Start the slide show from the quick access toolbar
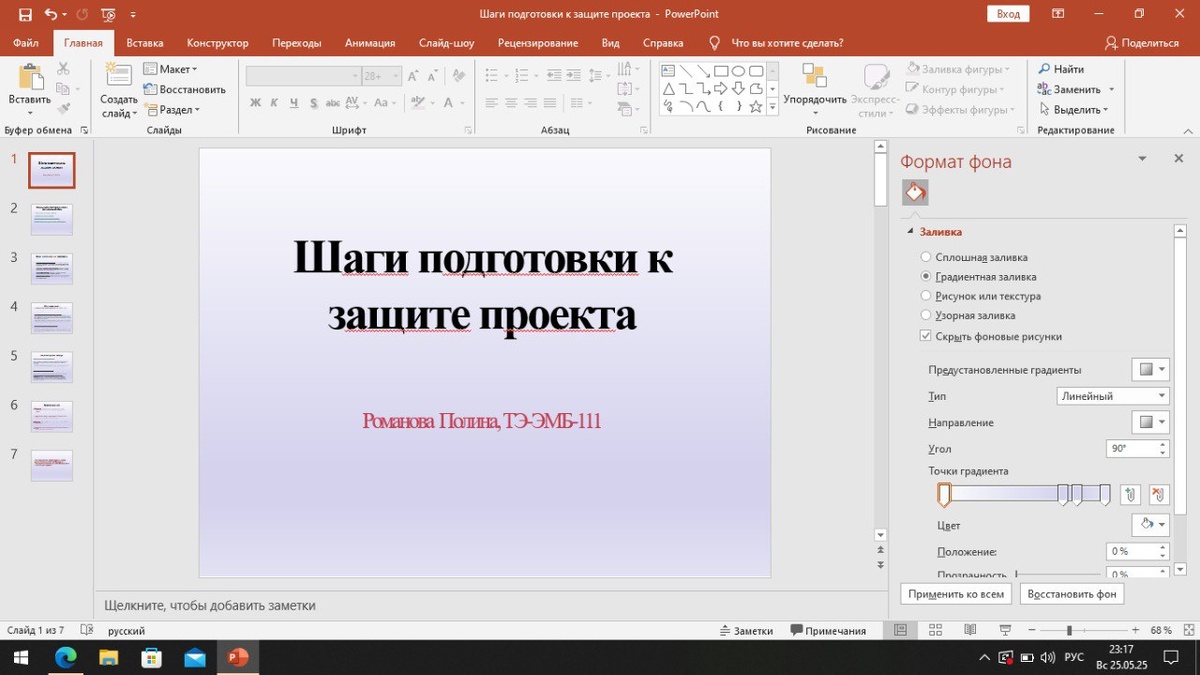 [107, 14]
